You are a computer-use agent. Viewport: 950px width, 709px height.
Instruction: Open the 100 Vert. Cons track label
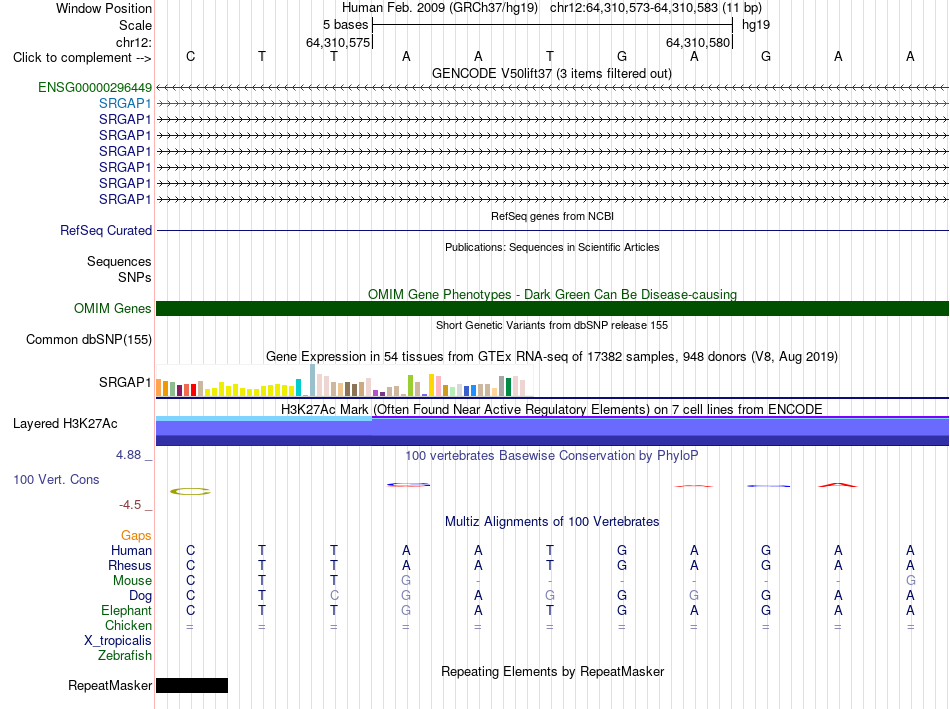tap(56, 479)
